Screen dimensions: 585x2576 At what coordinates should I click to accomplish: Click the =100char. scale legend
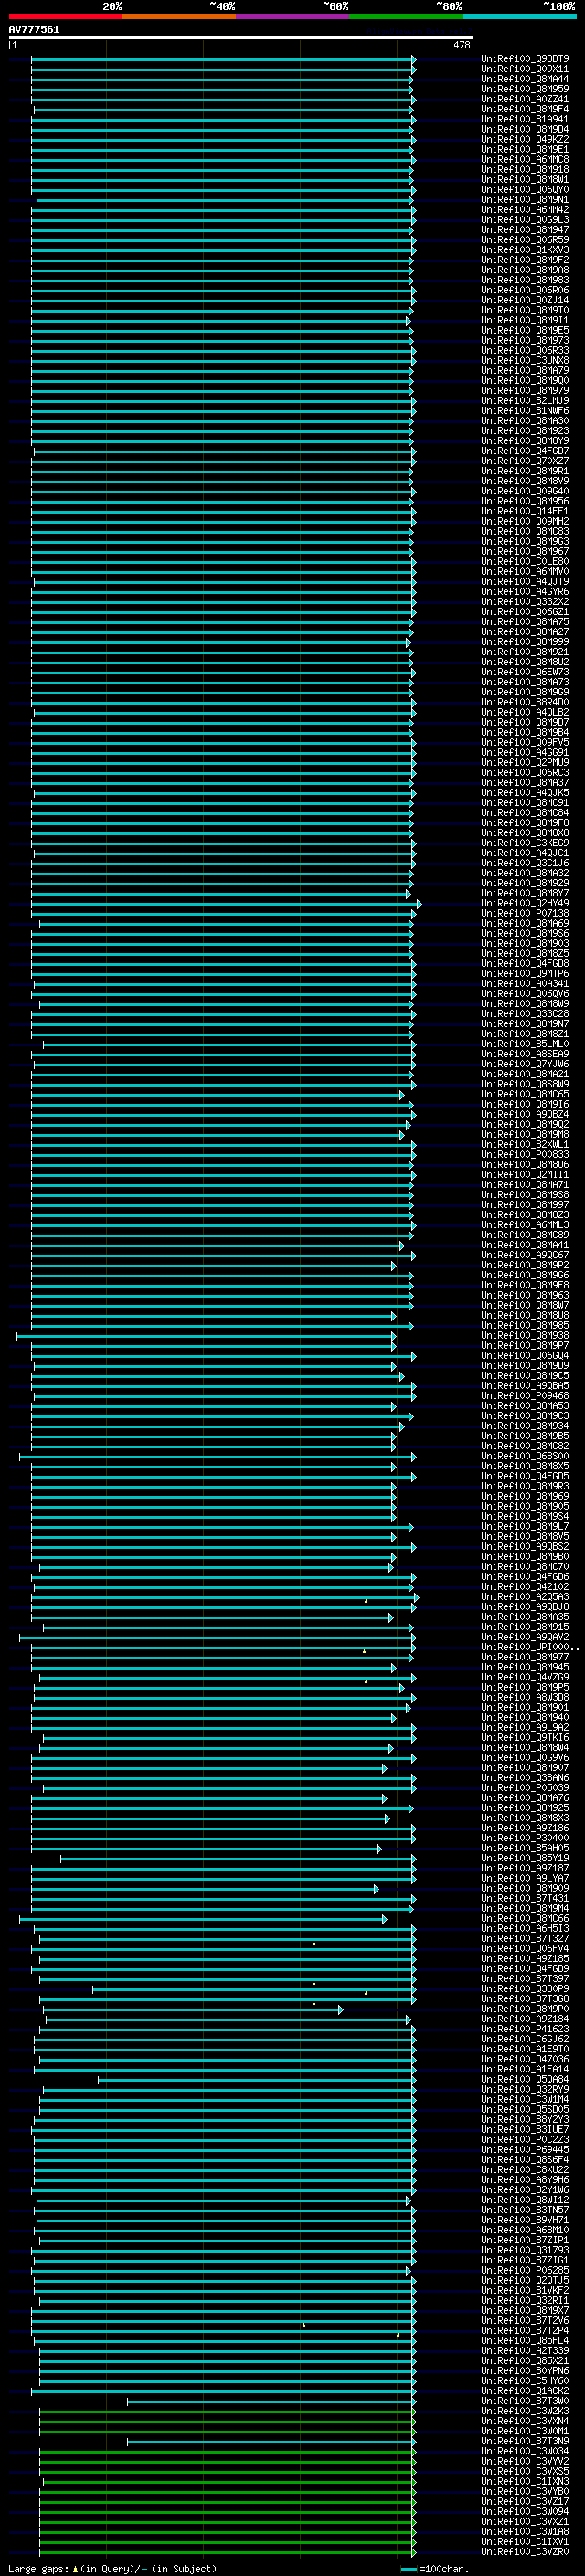click(435, 2569)
